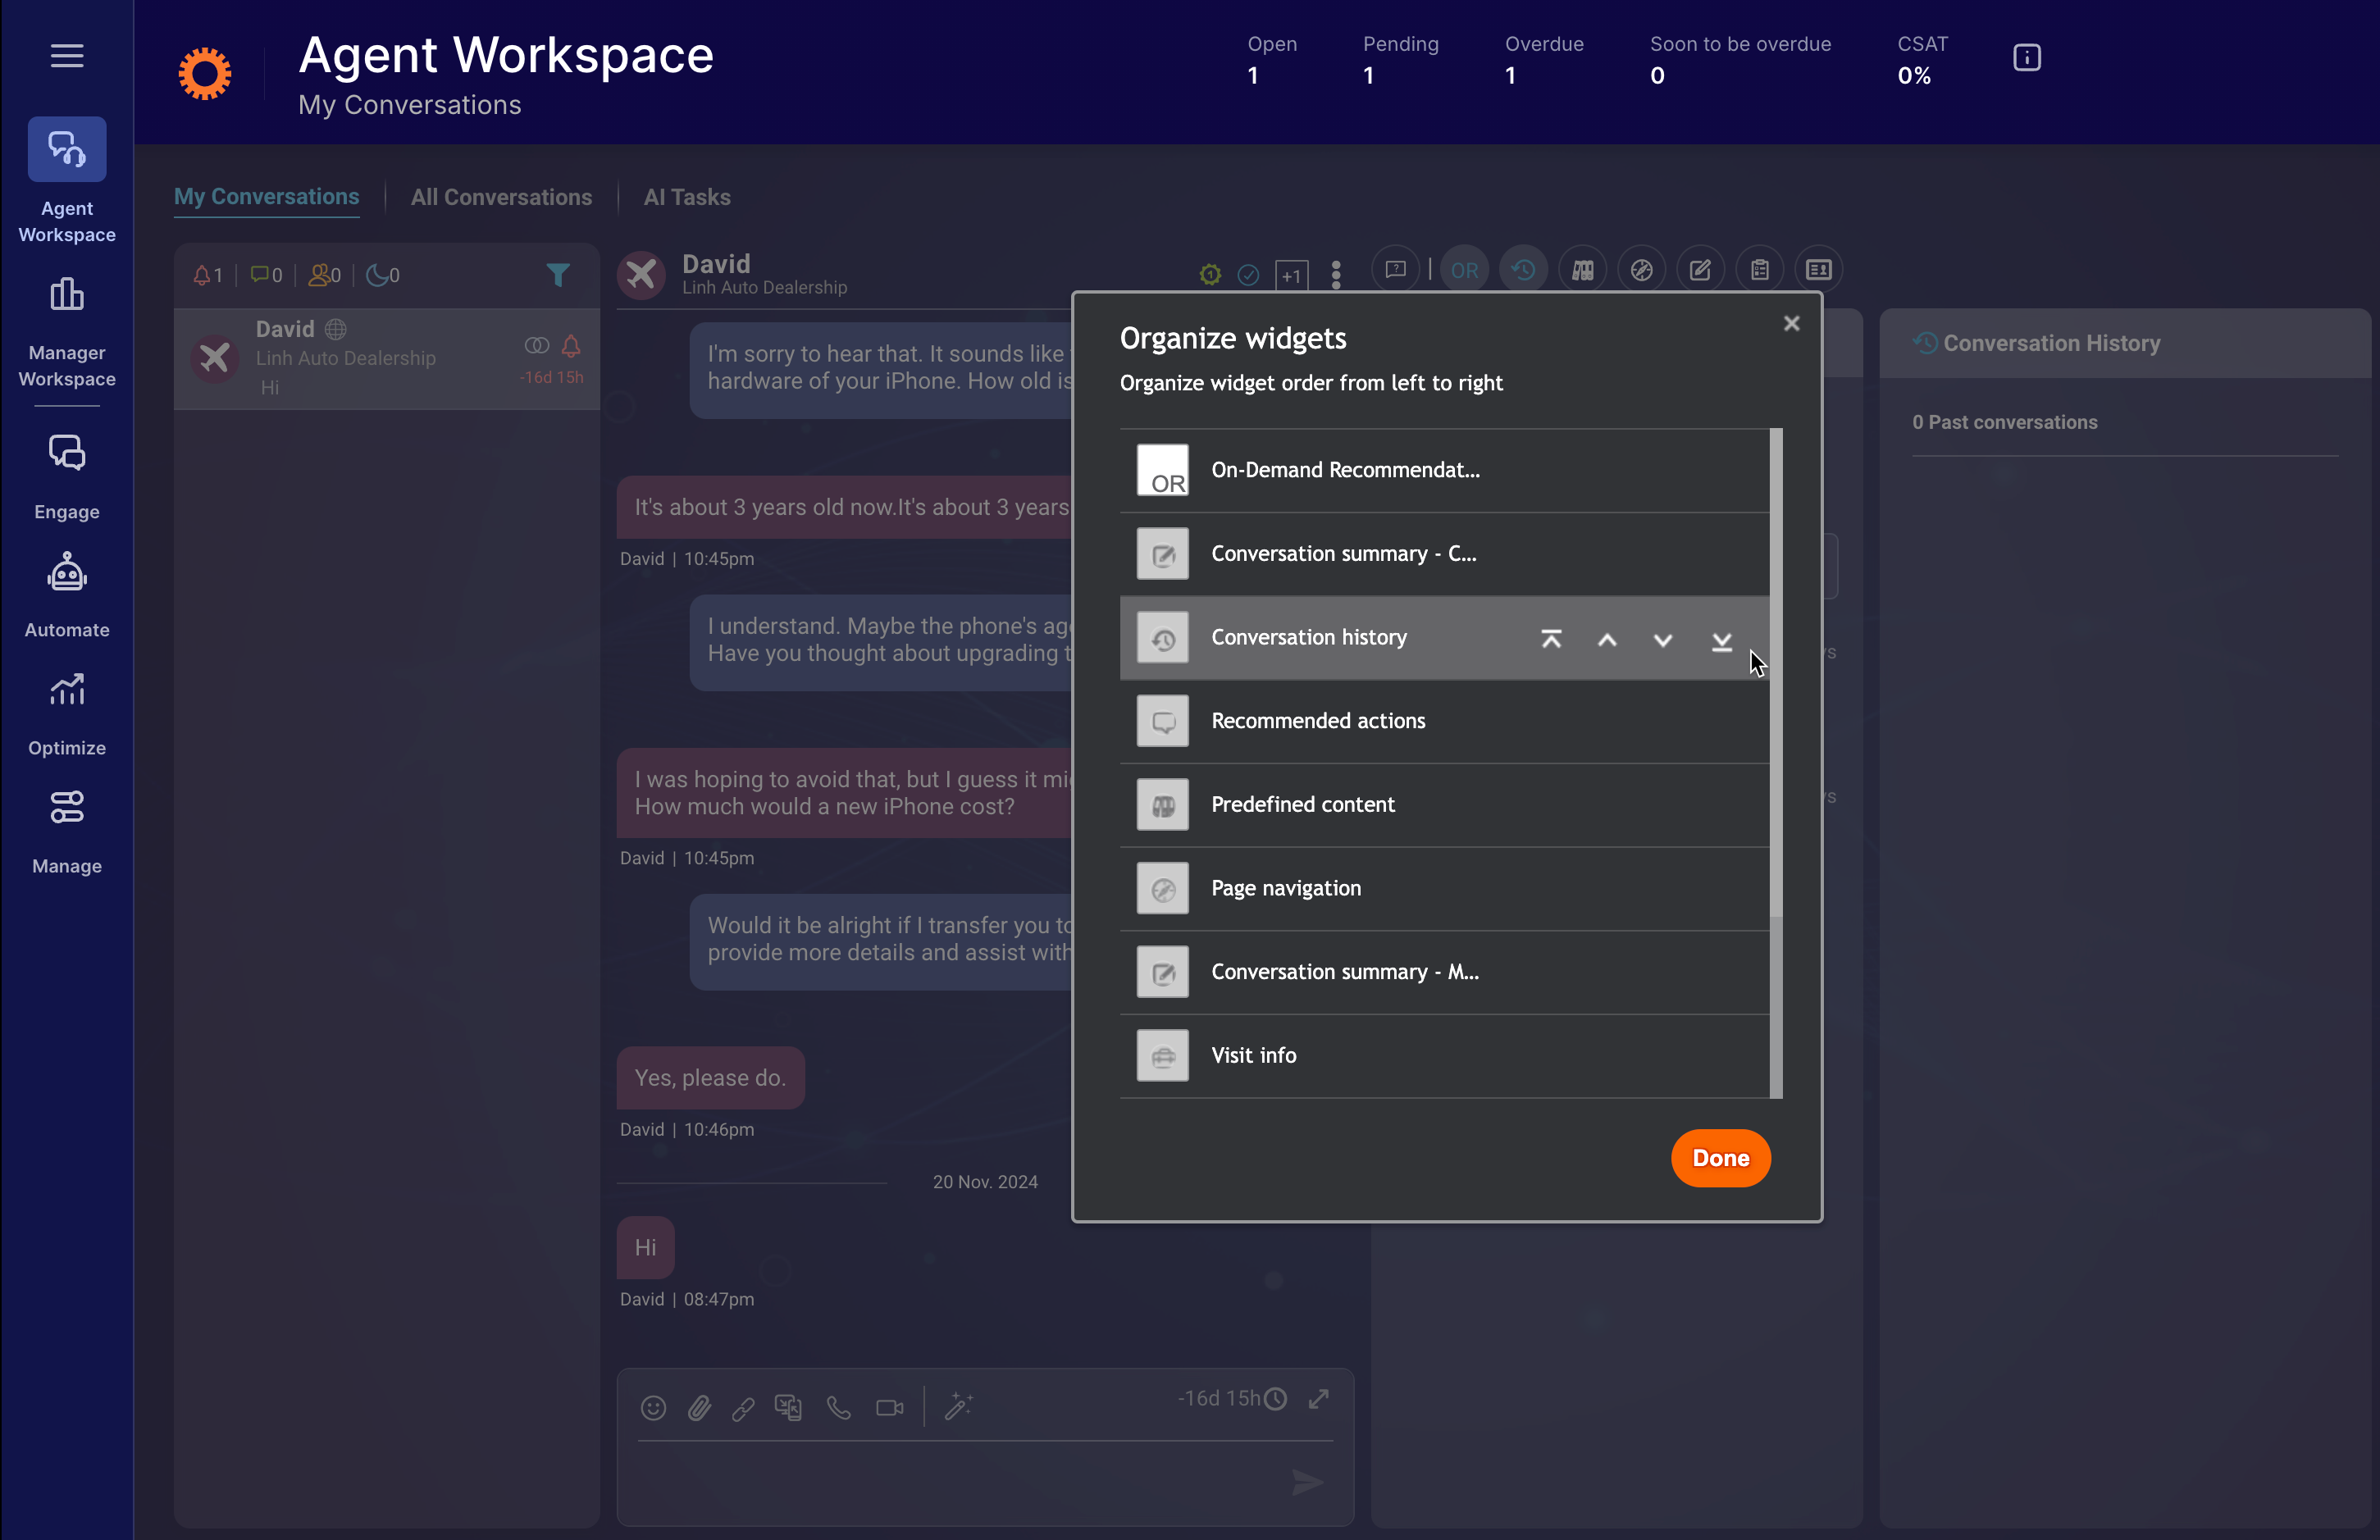Open the Engage section
2380x1540 pixels.
(67, 478)
